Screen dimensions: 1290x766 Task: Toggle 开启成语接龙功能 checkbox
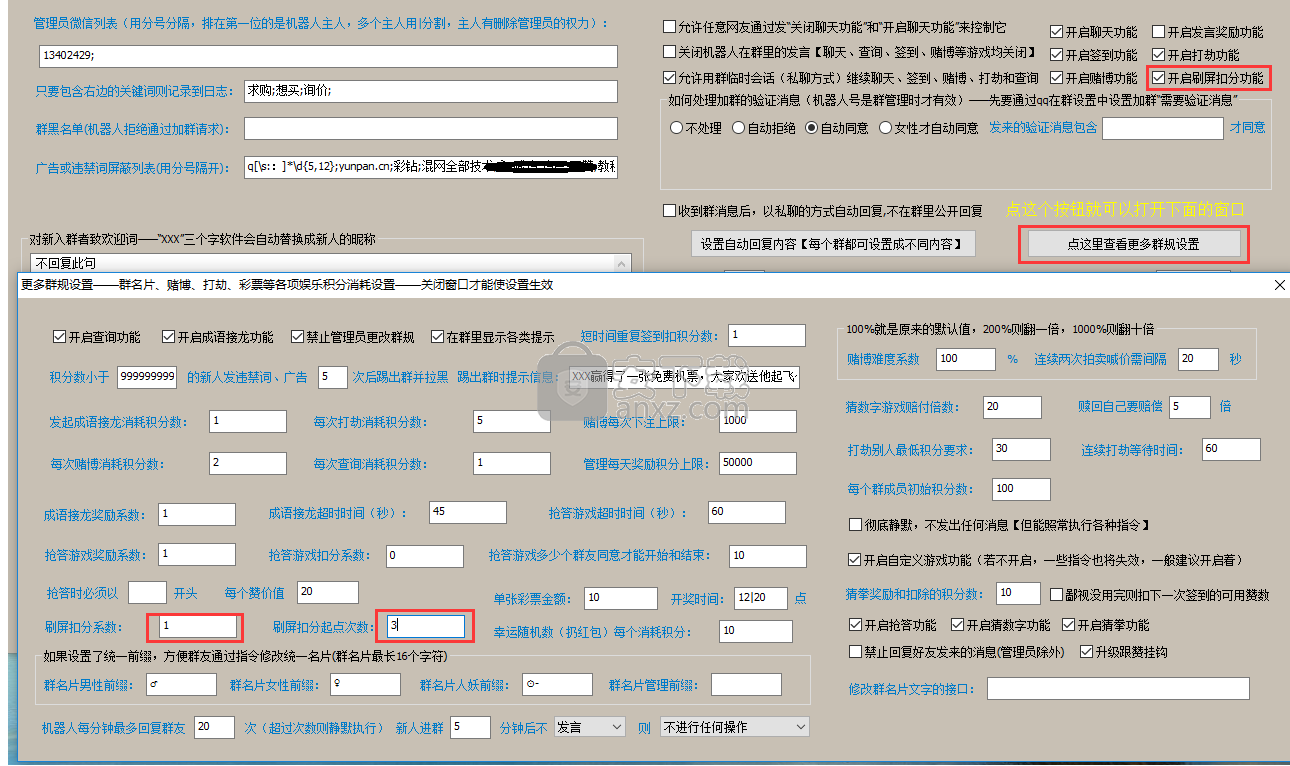coord(168,337)
